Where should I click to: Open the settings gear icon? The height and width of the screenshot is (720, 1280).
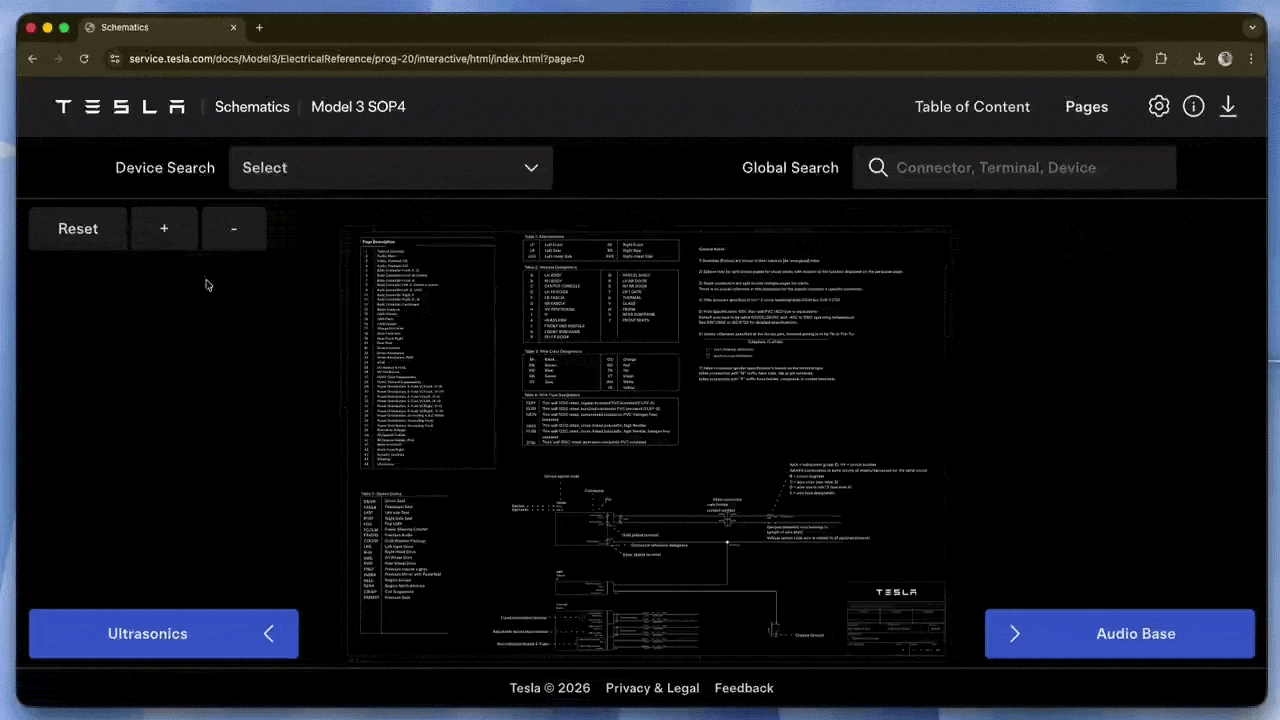coord(1158,107)
